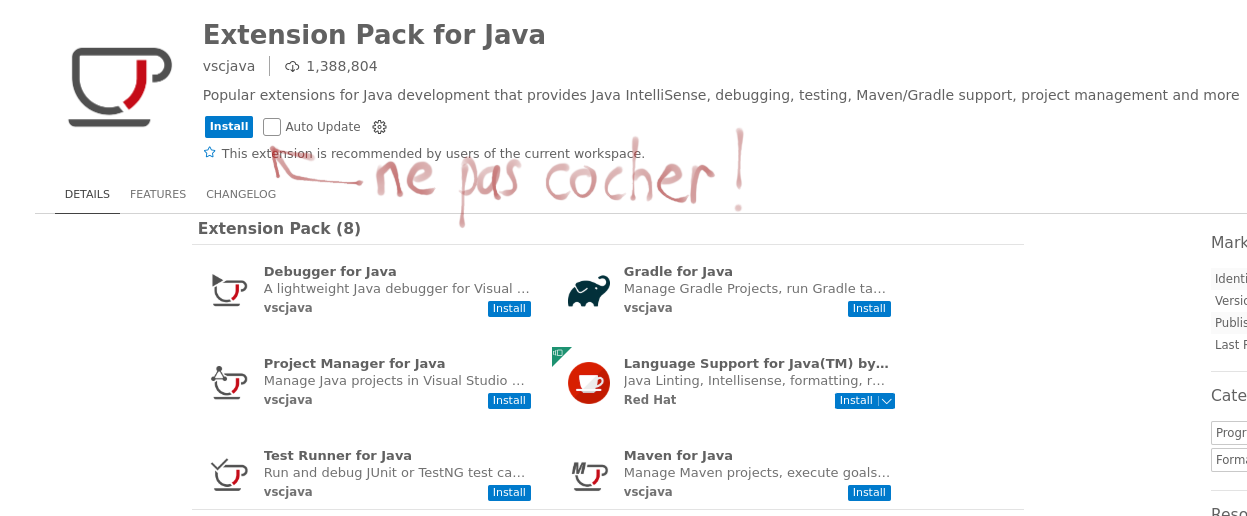
Task: Click the Gradle for Java elephant icon
Action: click(x=588, y=291)
